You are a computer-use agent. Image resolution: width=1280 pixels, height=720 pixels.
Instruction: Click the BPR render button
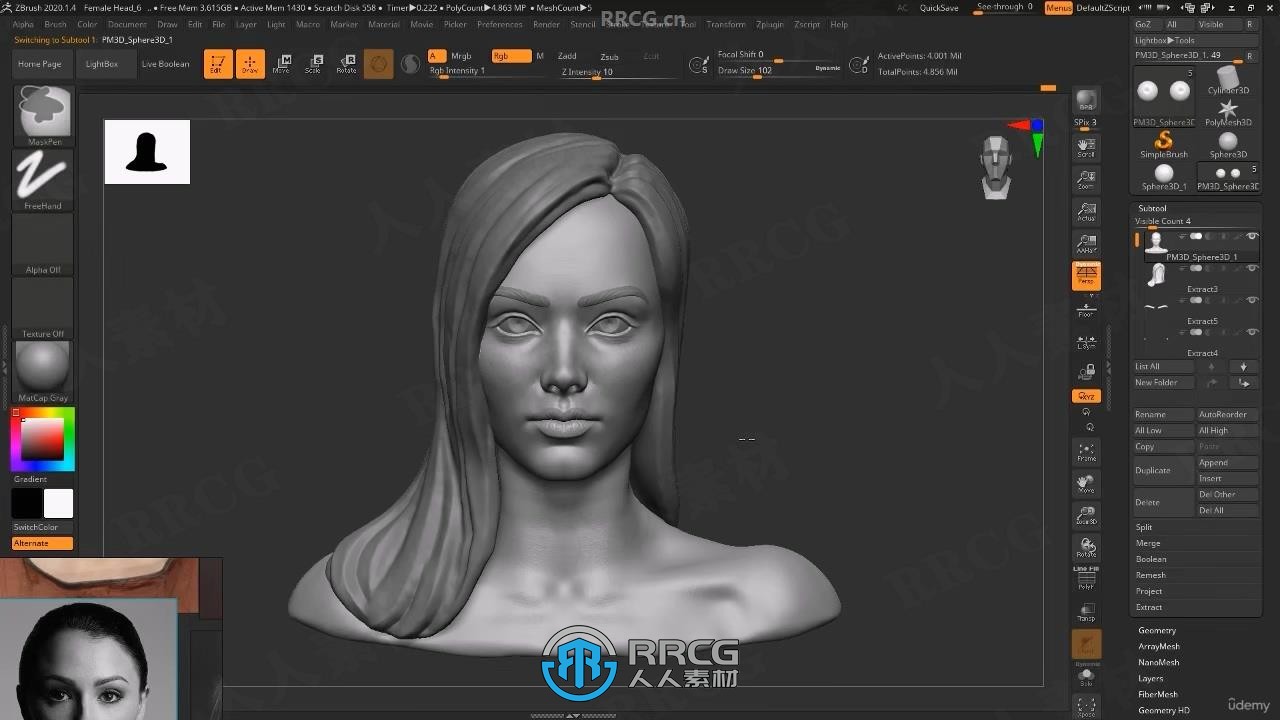[1086, 103]
